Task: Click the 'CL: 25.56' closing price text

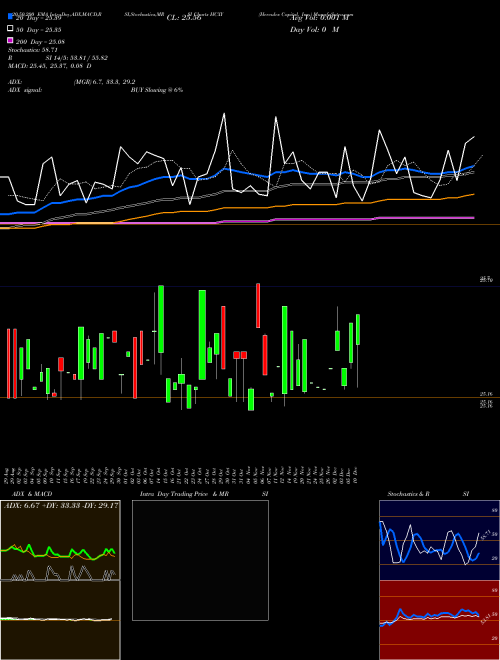Action: [184, 18]
